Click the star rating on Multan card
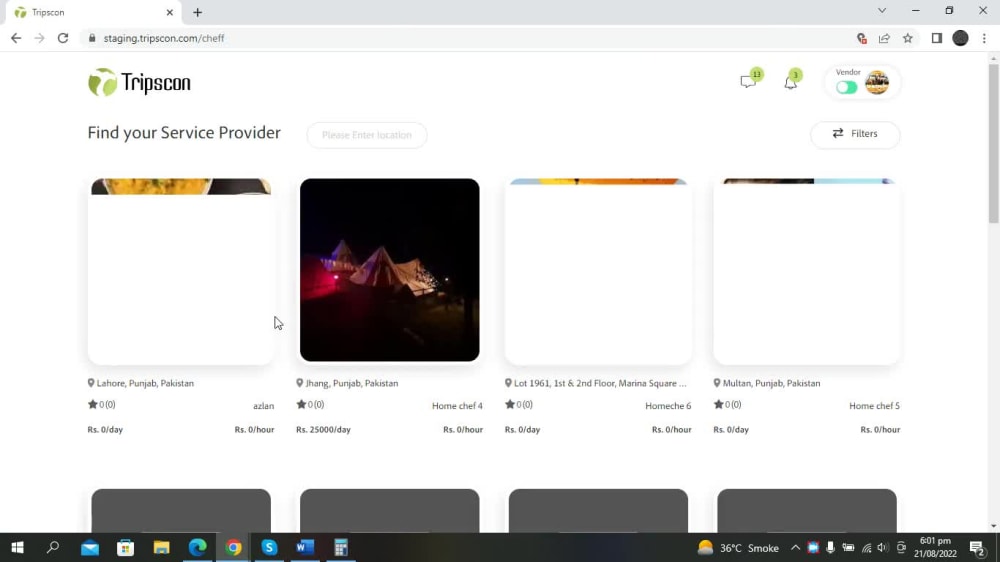This screenshot has width=1000, height=562. [727, 404]
